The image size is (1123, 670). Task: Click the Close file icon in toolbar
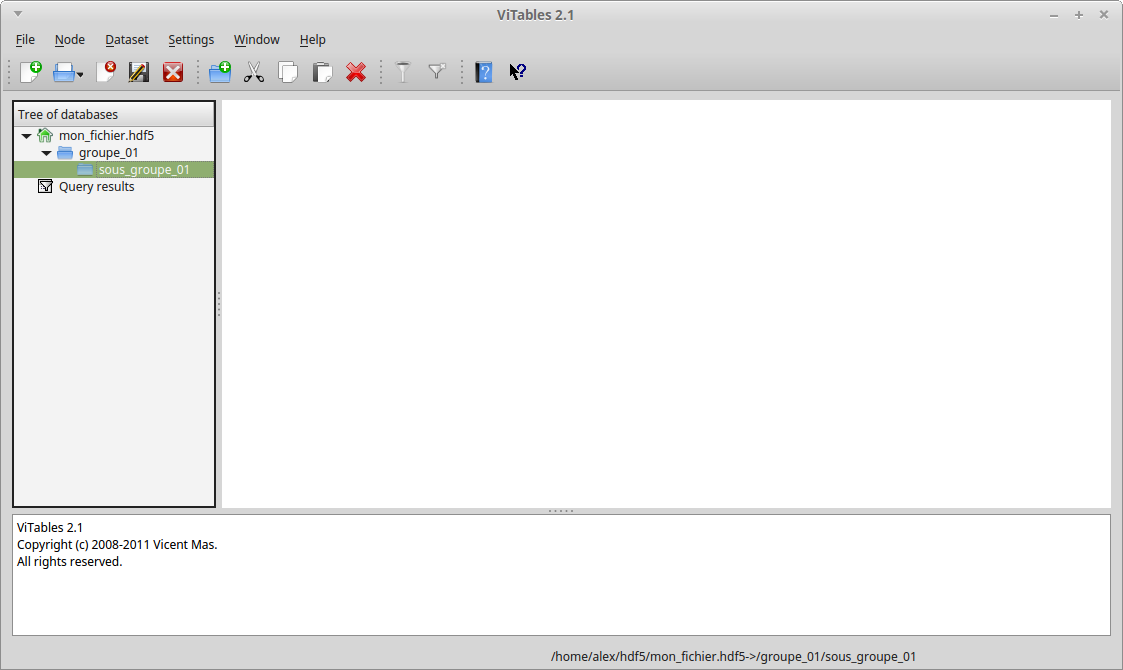click(106, 72)
